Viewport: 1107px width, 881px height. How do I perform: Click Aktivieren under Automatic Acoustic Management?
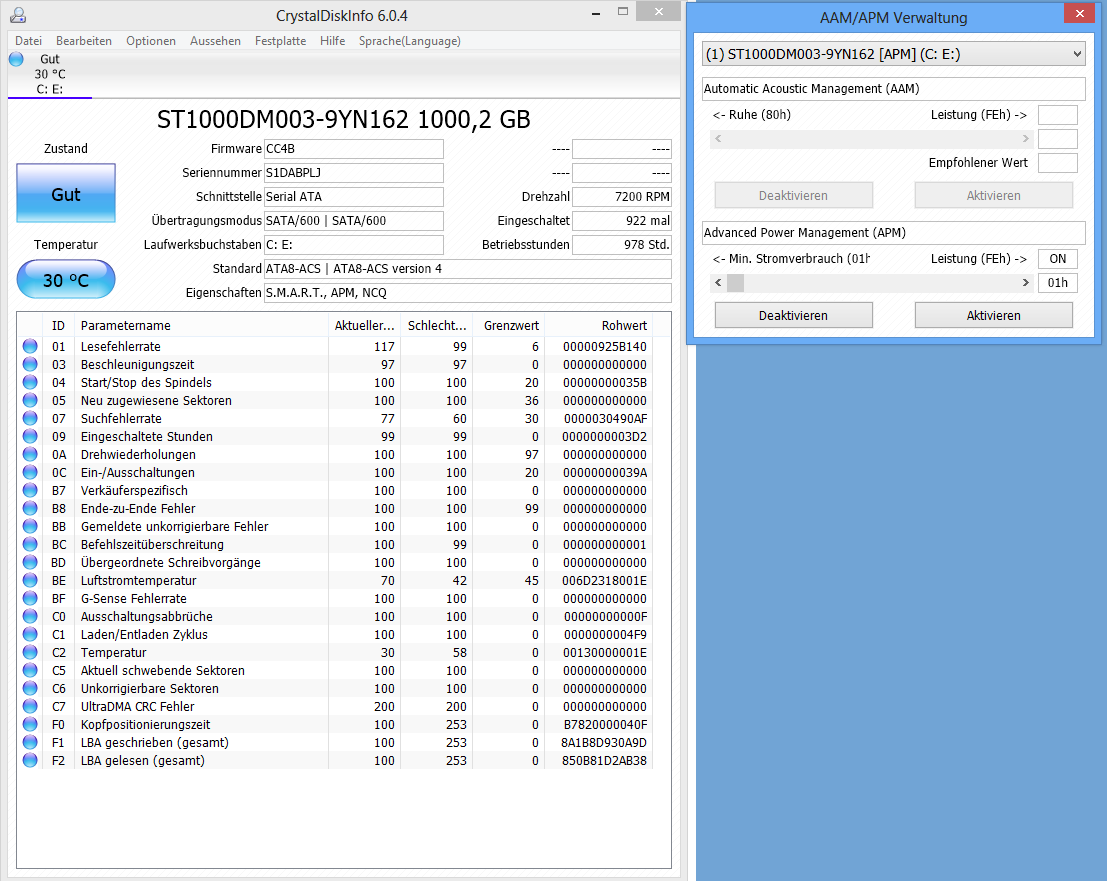point(993,196)
